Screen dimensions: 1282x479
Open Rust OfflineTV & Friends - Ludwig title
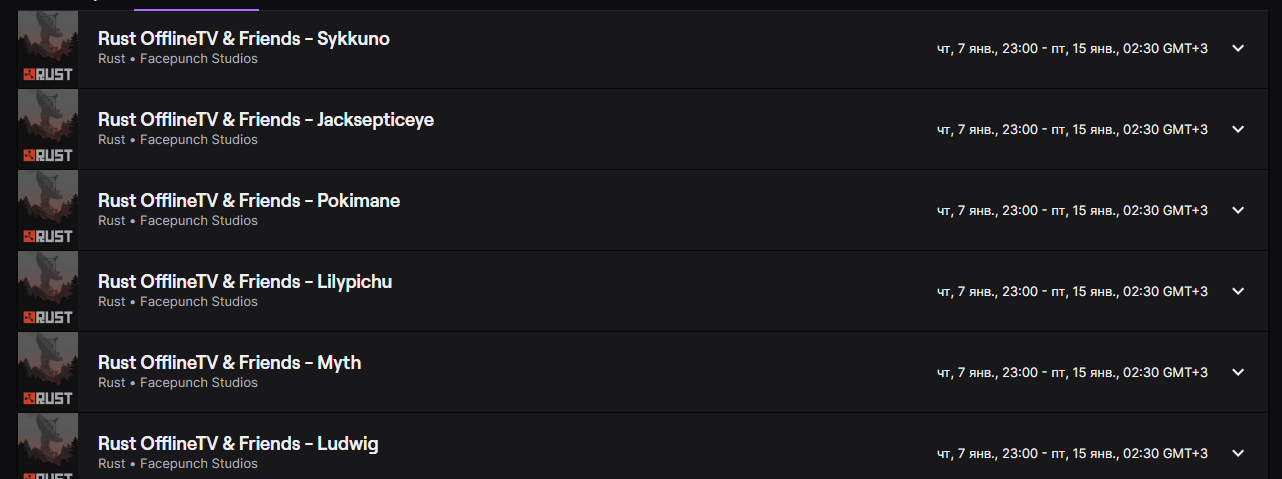point(238,444)
